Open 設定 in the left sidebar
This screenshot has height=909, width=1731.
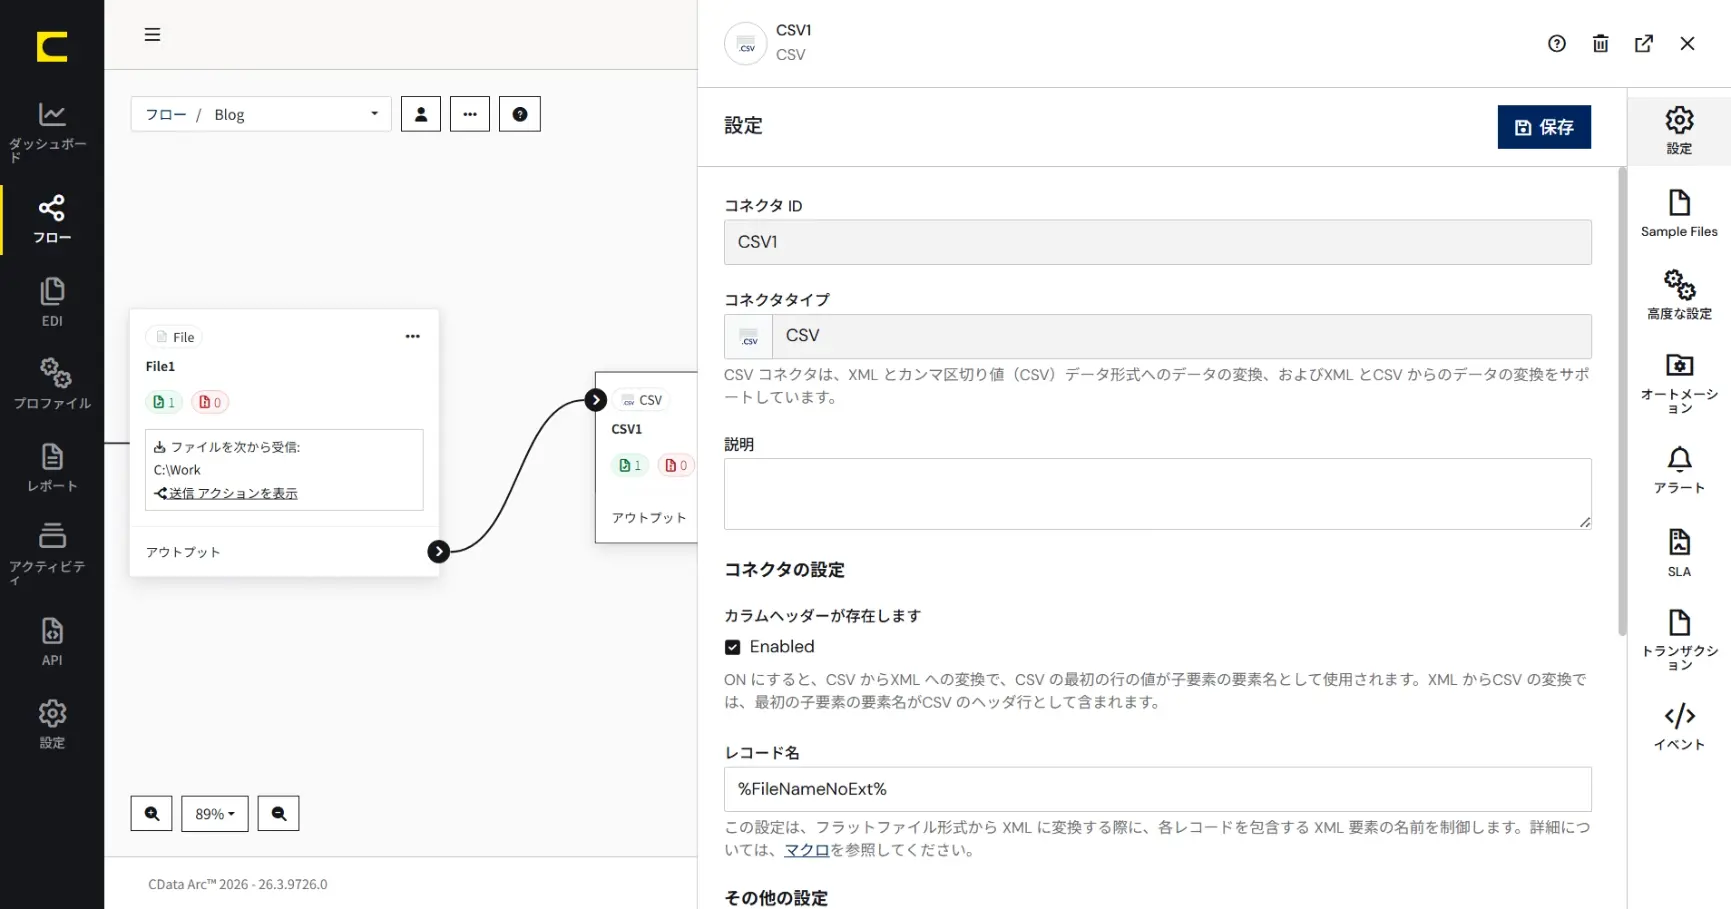coord(52,725)
